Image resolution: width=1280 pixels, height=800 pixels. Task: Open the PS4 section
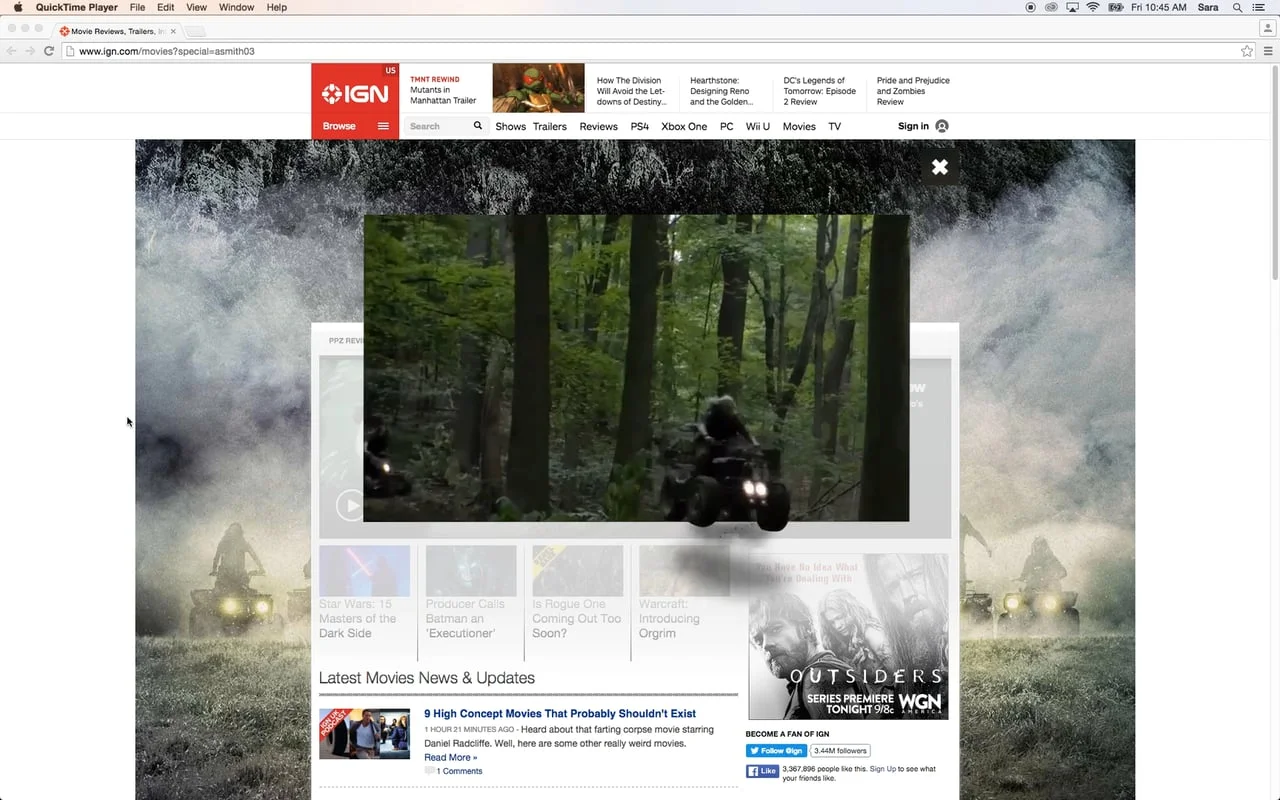pyautogui.click(x=640, y=127)
